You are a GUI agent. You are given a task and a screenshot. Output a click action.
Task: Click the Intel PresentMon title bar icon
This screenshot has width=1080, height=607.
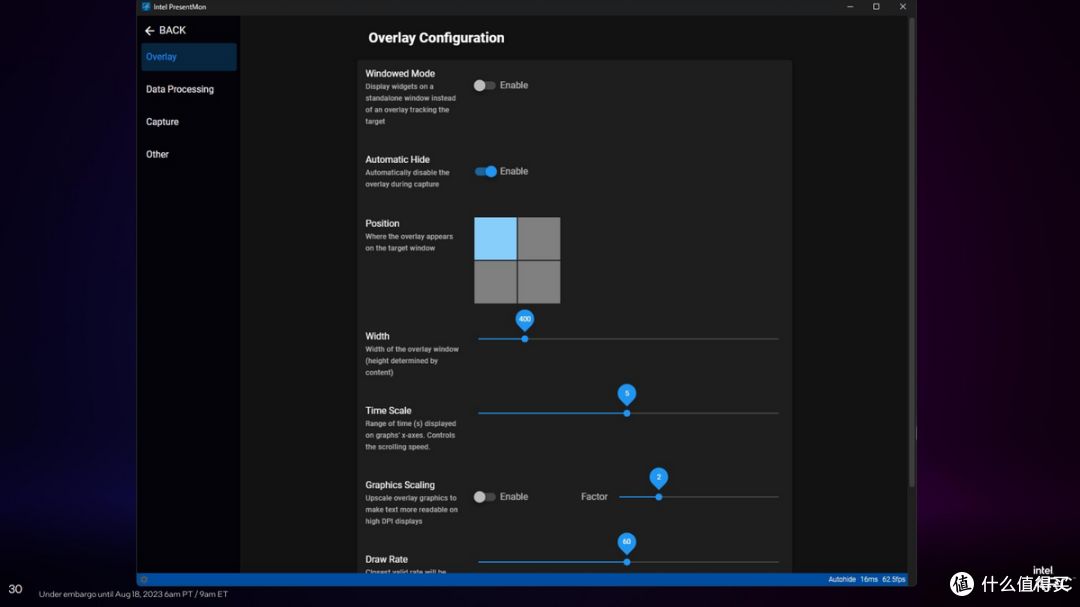point(146,7)
